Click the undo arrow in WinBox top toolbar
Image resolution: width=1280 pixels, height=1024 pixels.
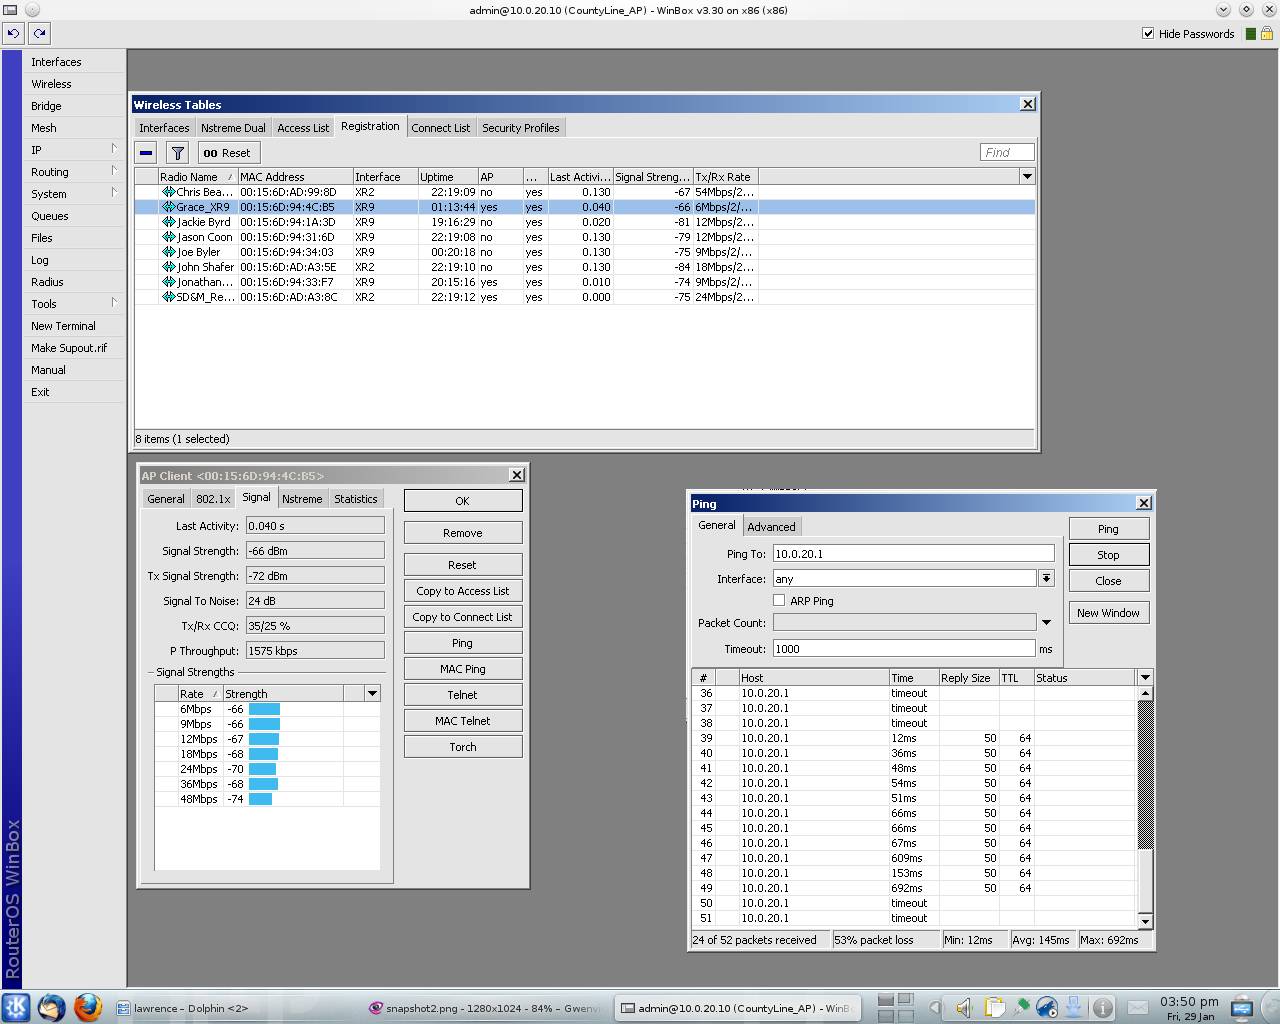[x=12, y=33]
